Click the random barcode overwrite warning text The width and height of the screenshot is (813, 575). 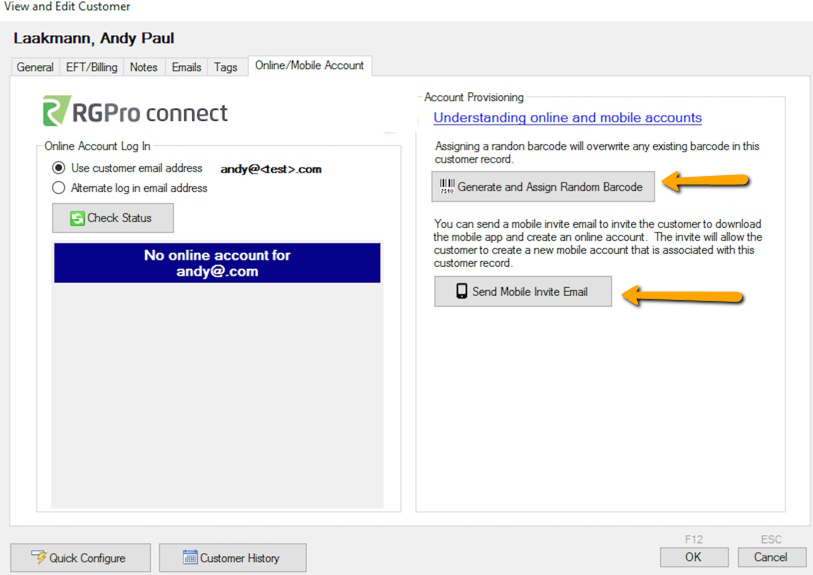click(597, 152)
